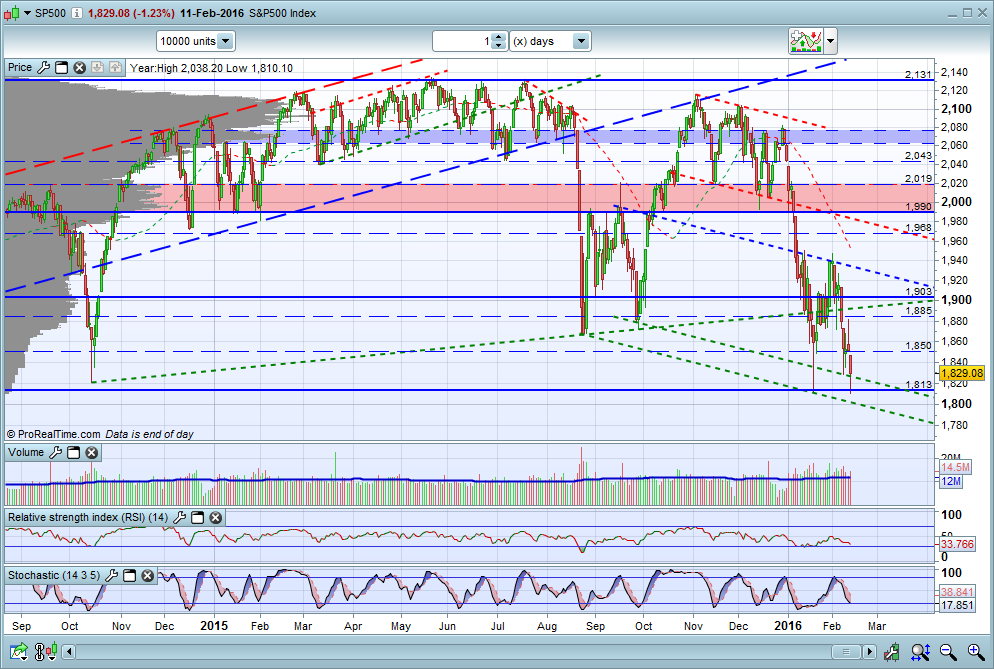The width and height of the screenshot is (994, 669).
Task: Open chart properties wrench-candlestick icon
Action: [x=891, y=651]
